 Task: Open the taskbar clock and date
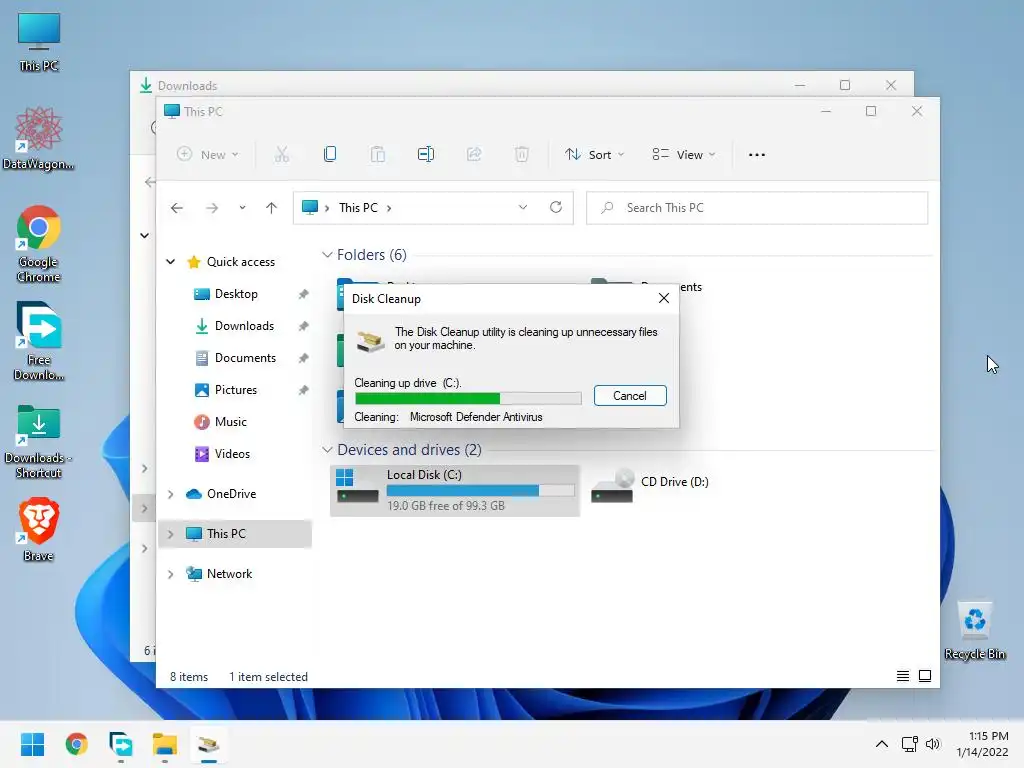(x=982, y=744)
